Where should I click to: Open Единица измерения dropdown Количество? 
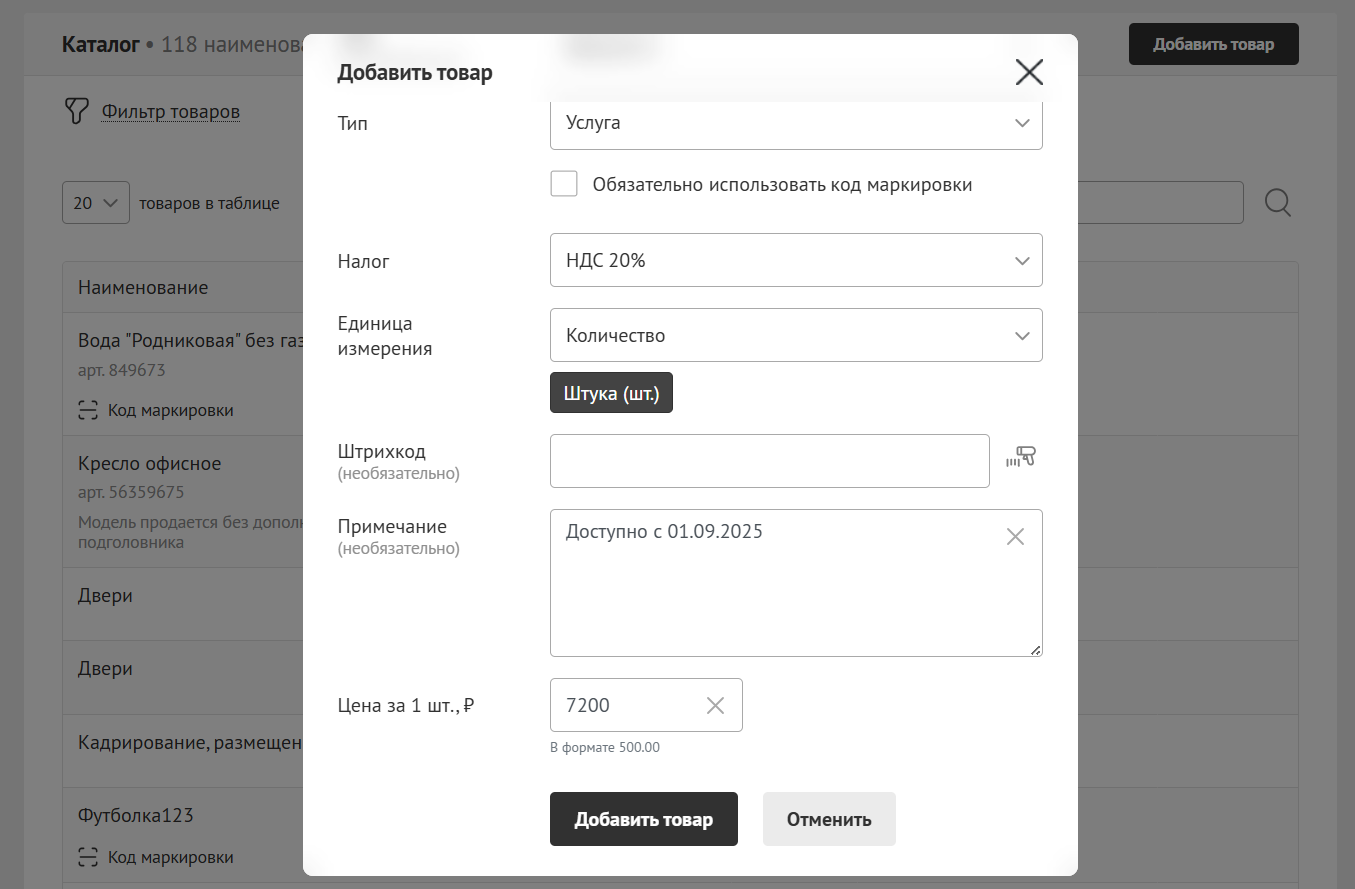pyautogui.click(x=796, y=335)
